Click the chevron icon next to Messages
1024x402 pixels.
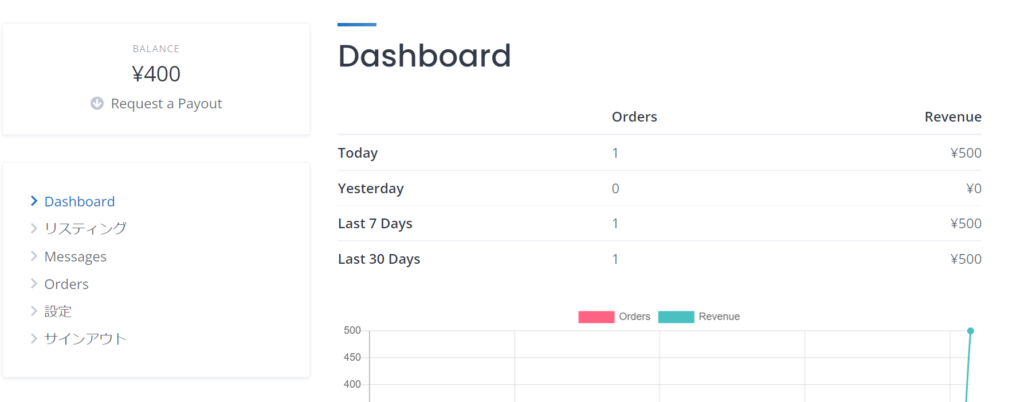[x=34, y=256]
